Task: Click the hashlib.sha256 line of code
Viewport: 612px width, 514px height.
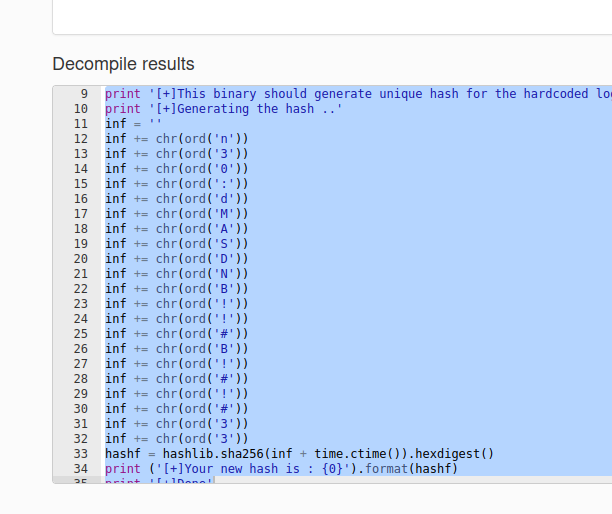Action: (299, 453)
